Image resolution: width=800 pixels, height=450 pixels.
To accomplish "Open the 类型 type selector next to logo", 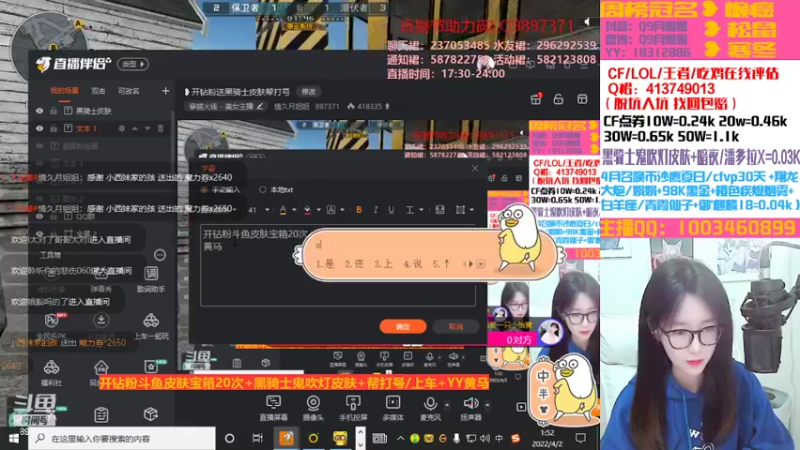I will point(133,64).
